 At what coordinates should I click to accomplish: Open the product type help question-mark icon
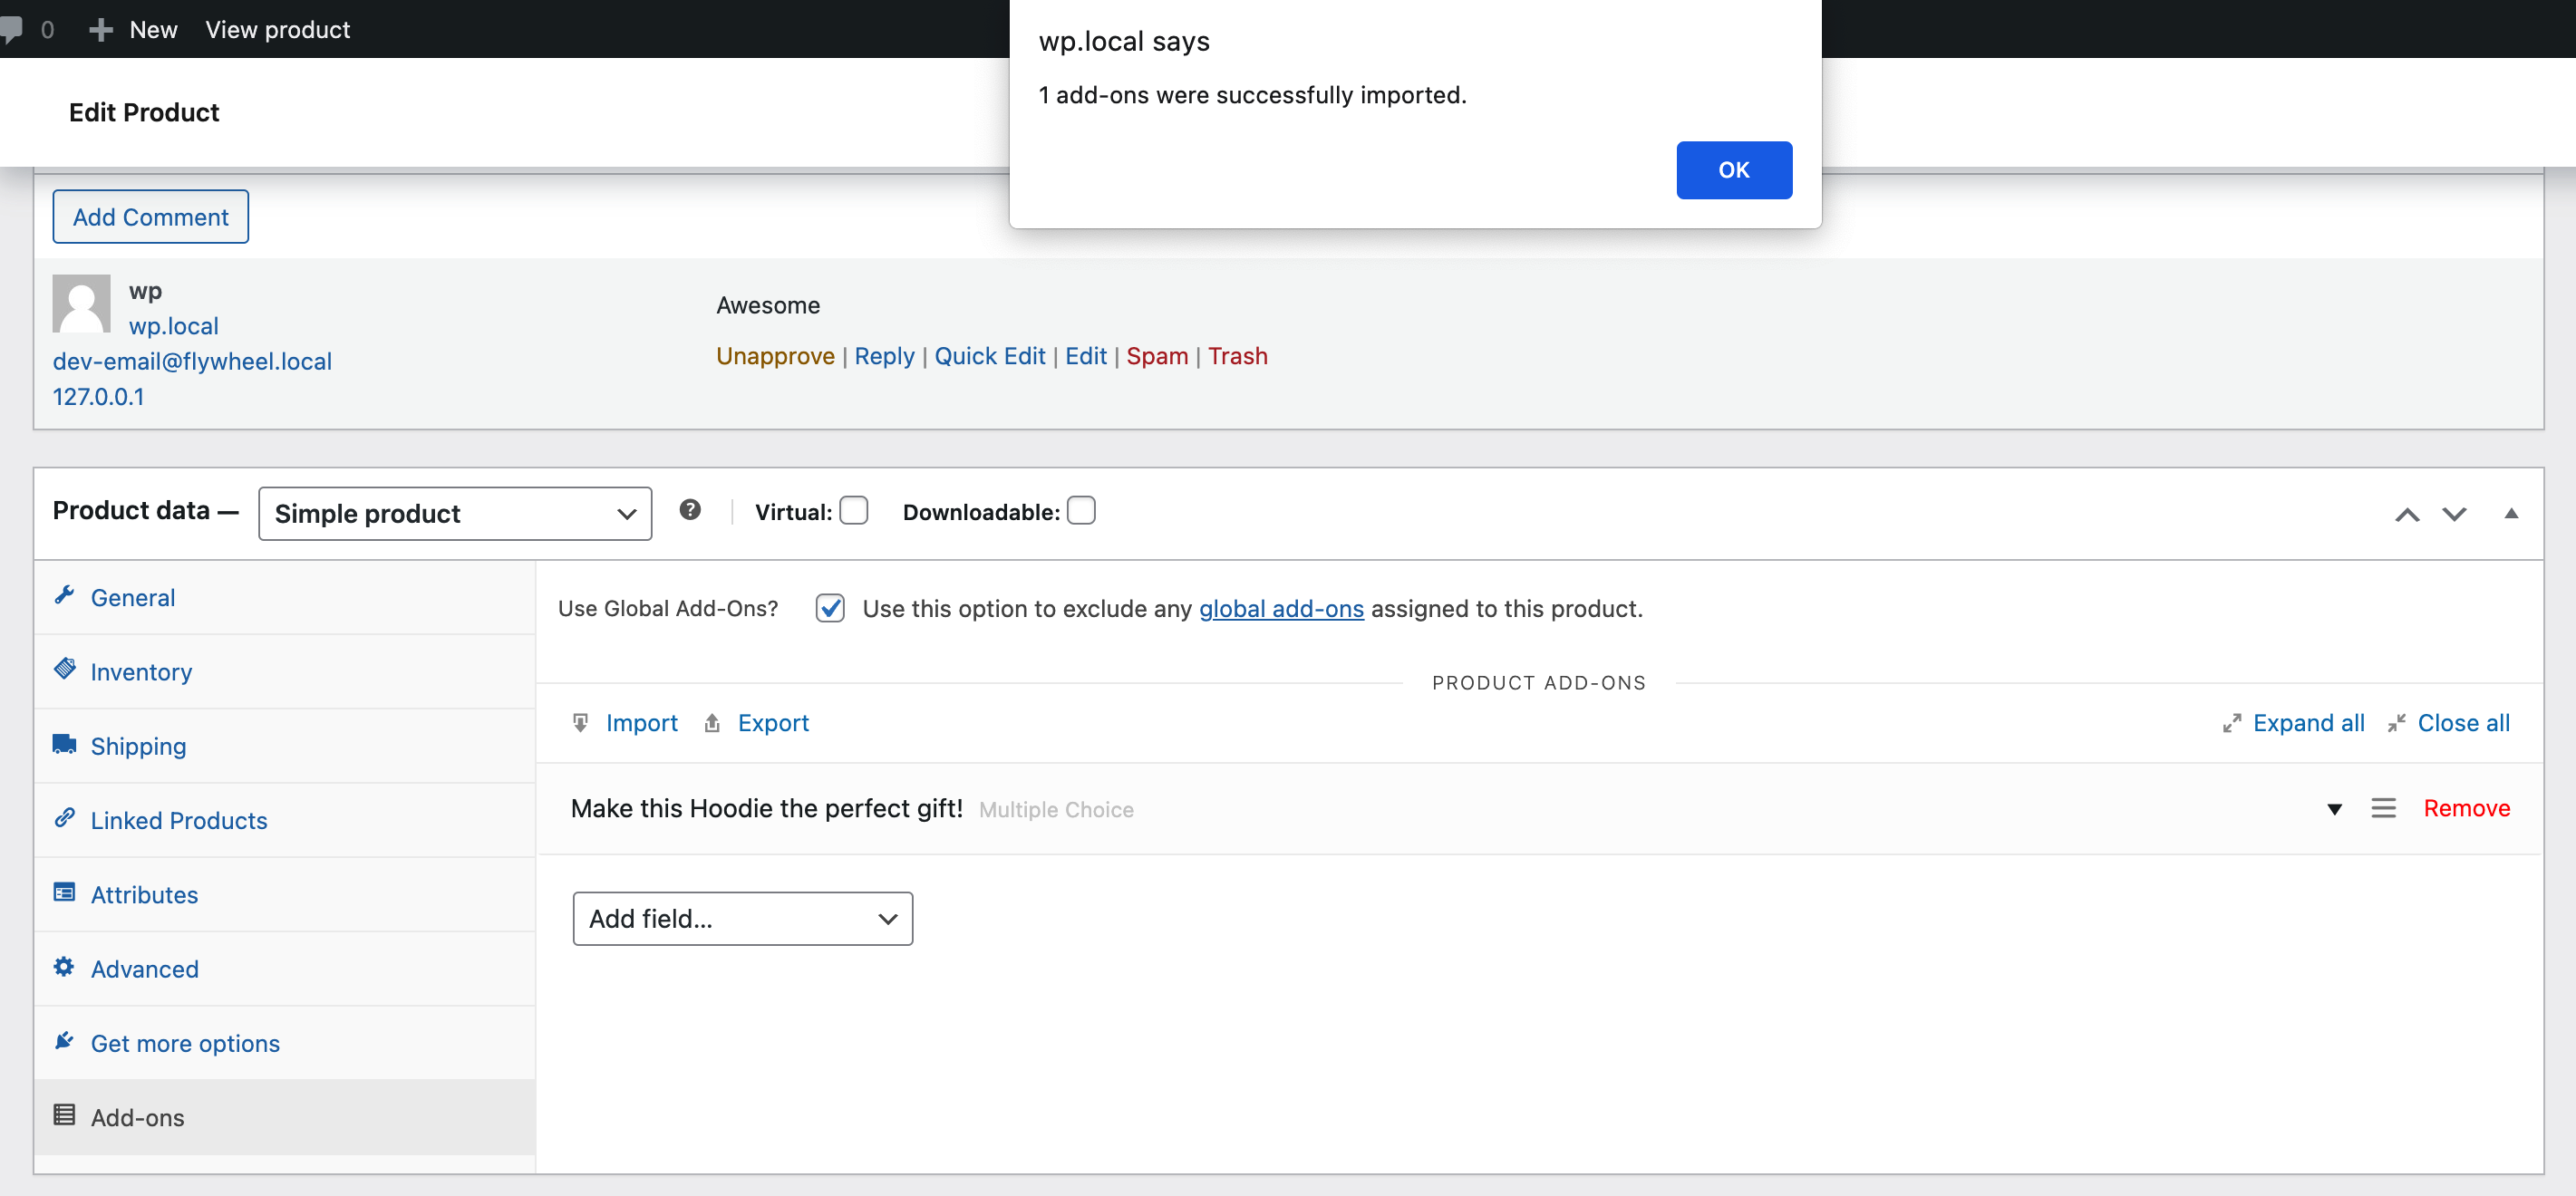click(x=690, y=510)
